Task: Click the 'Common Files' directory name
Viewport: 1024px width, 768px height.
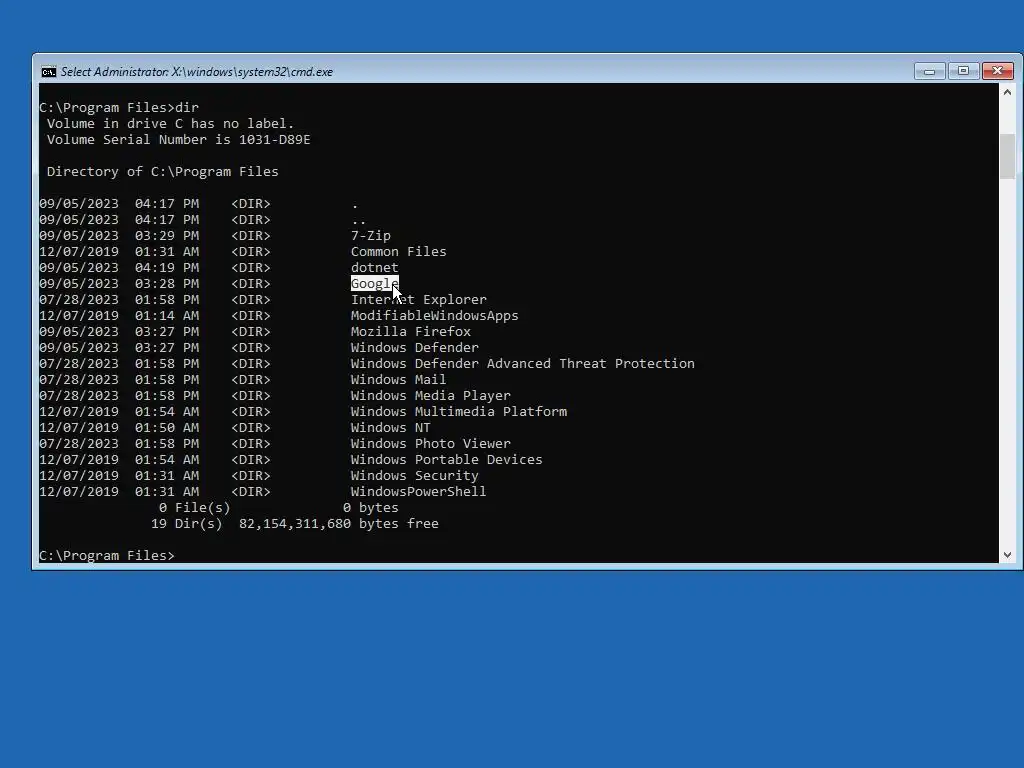Action: [398, 251]
